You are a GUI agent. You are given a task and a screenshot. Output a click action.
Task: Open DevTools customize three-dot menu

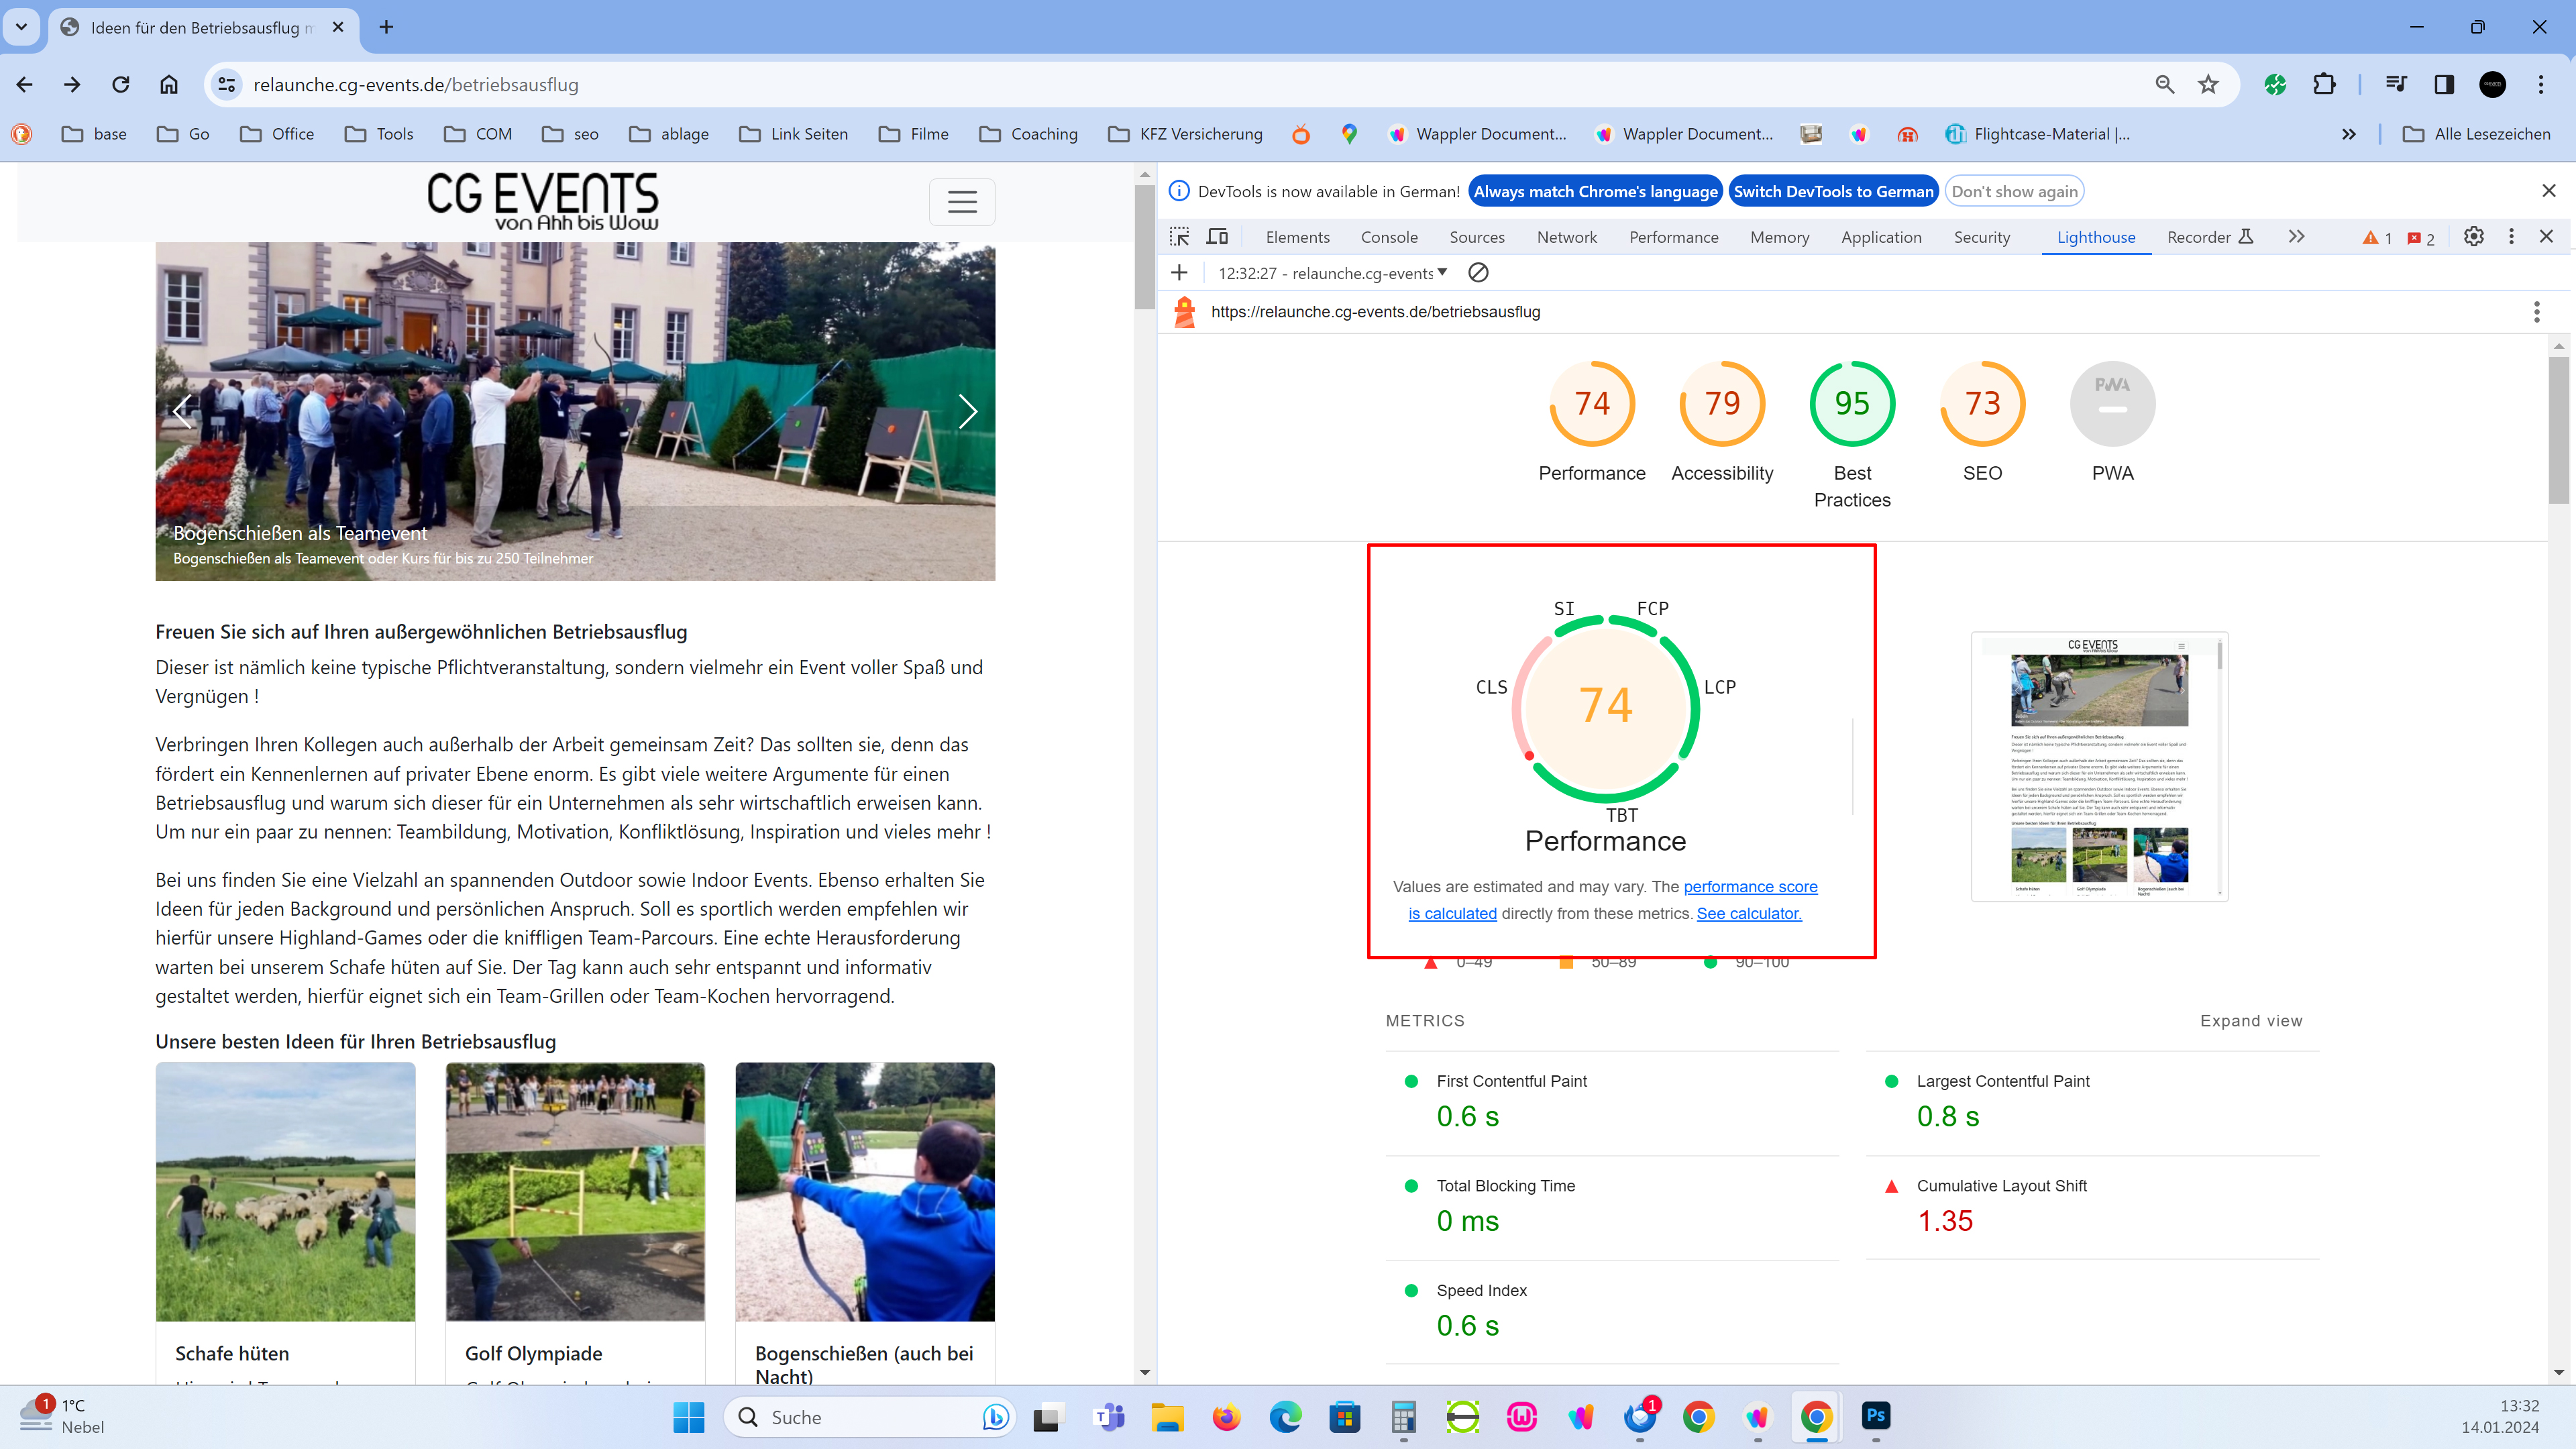coord(2511,237)
